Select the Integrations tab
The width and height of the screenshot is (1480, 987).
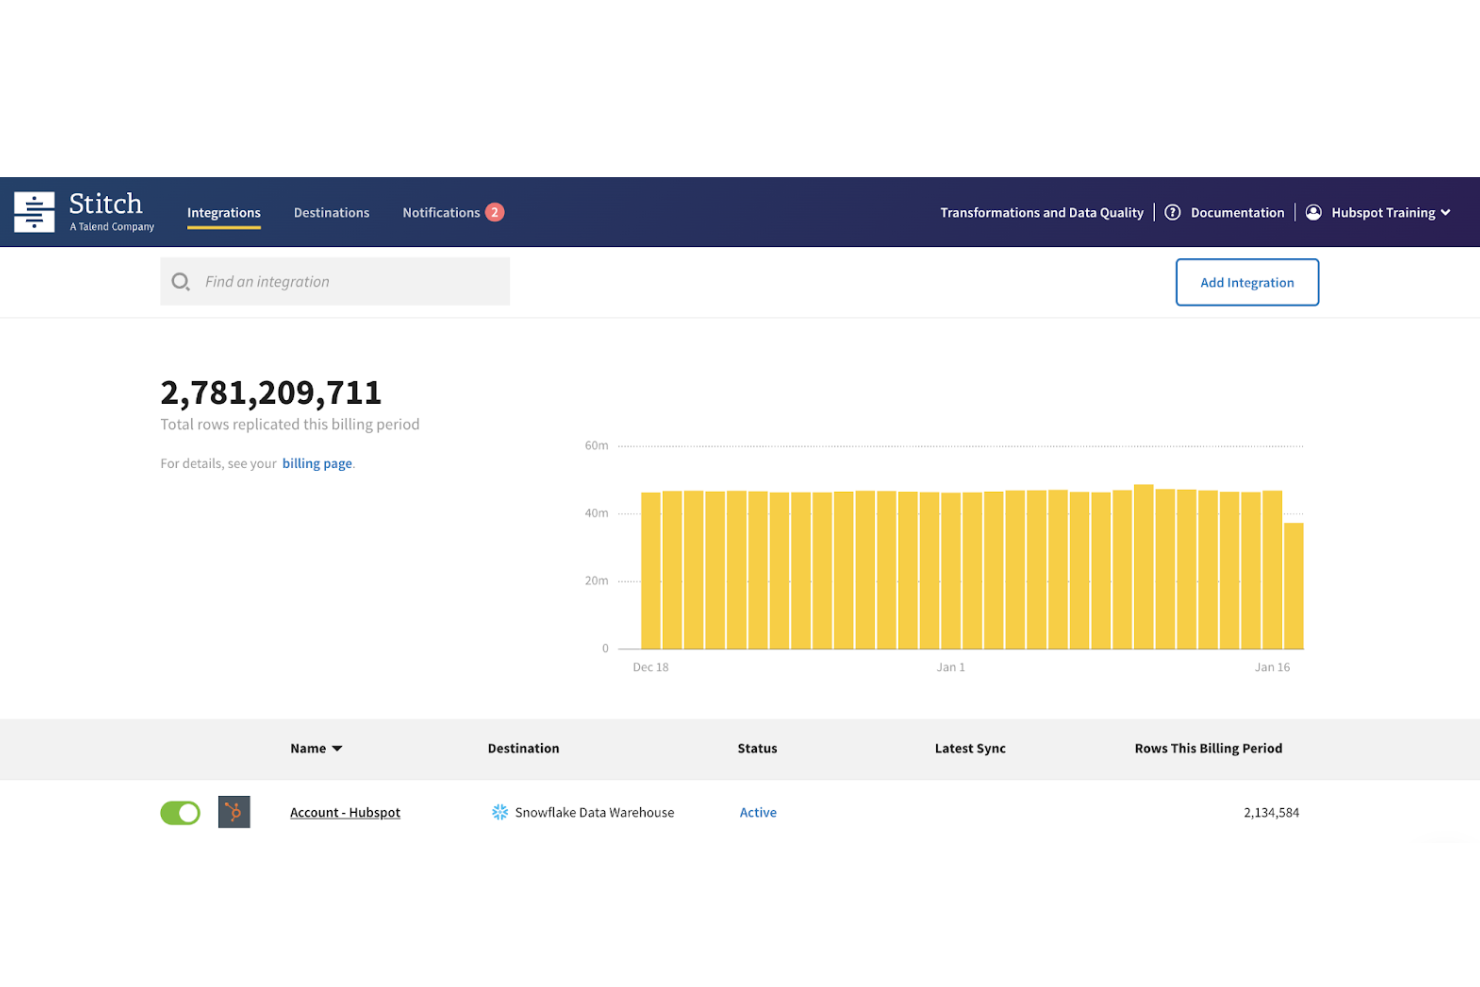223,212
